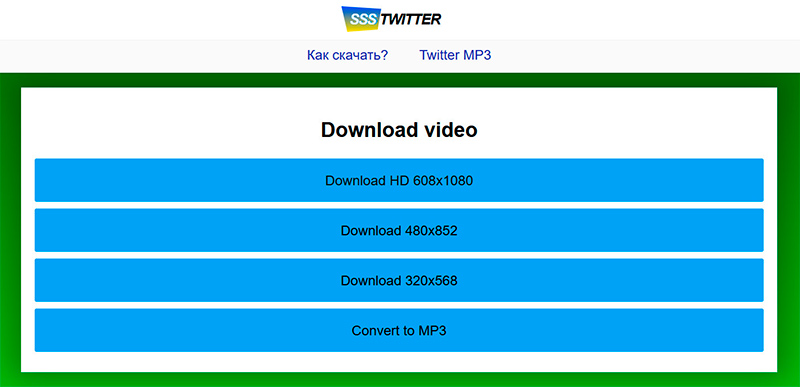Convert the video to MP3
800x387 pixels.
click(x=399, y=330)
